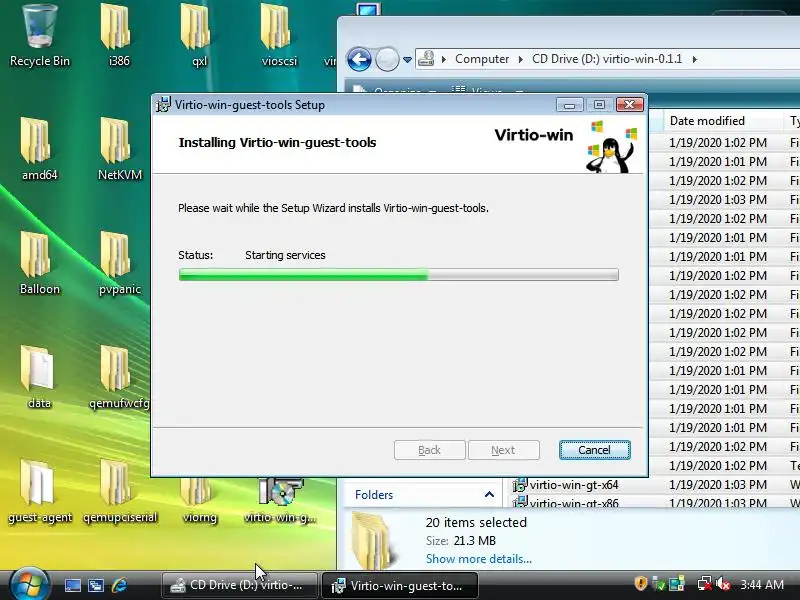Minimize the Virtio-win-guest-tools Setup window
The height and width of the screenshot is (600, 800).
(x=569, y=105)
